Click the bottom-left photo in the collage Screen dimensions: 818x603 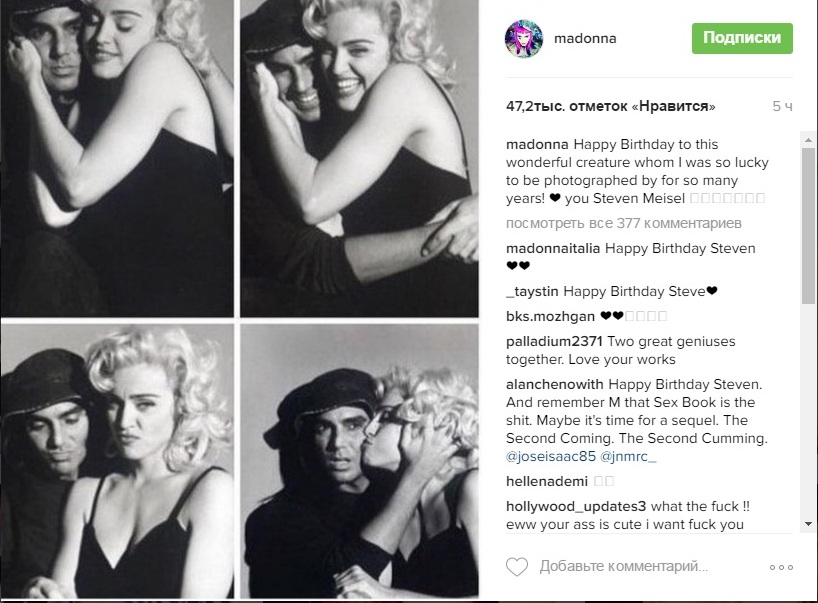pos(117,460)
